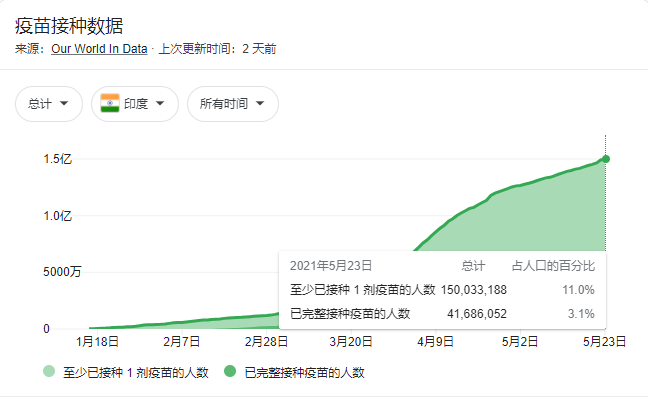Open the 总计 metric dropdown
Viewport: 648px width, 399px height.
pyautogui.click(x=49, y=104)
